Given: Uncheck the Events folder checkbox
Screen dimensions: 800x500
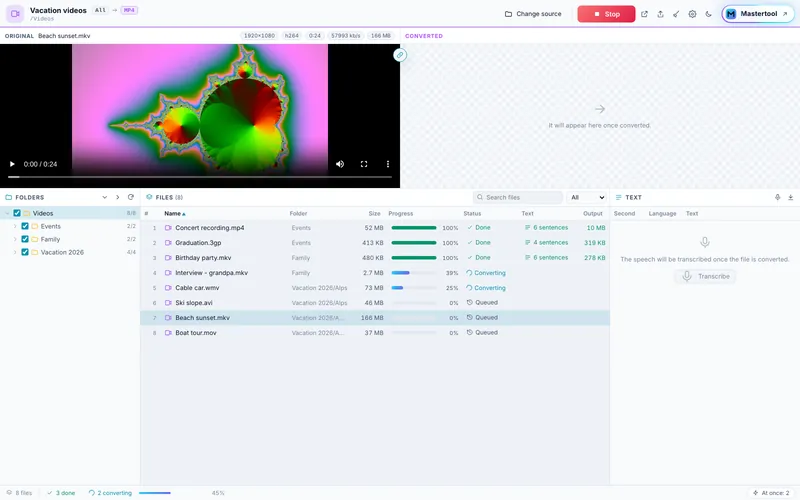Looking at the screenshot, I should [x=24, y=226].
